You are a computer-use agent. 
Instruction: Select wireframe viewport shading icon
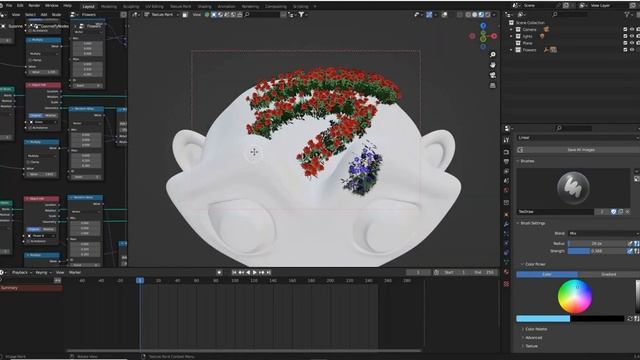468,15
